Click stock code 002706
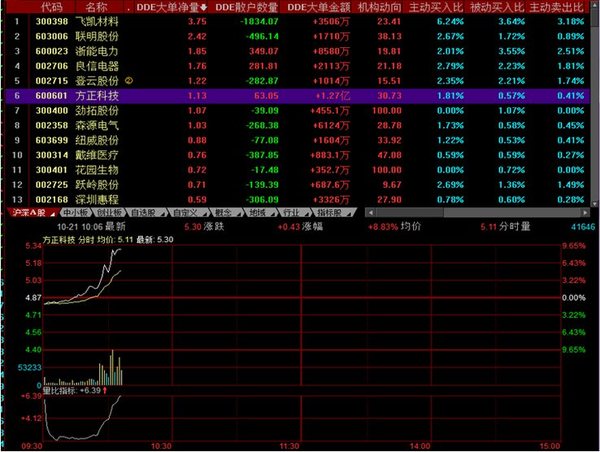Viewport: 600px width, 452px height. point(52,66)
